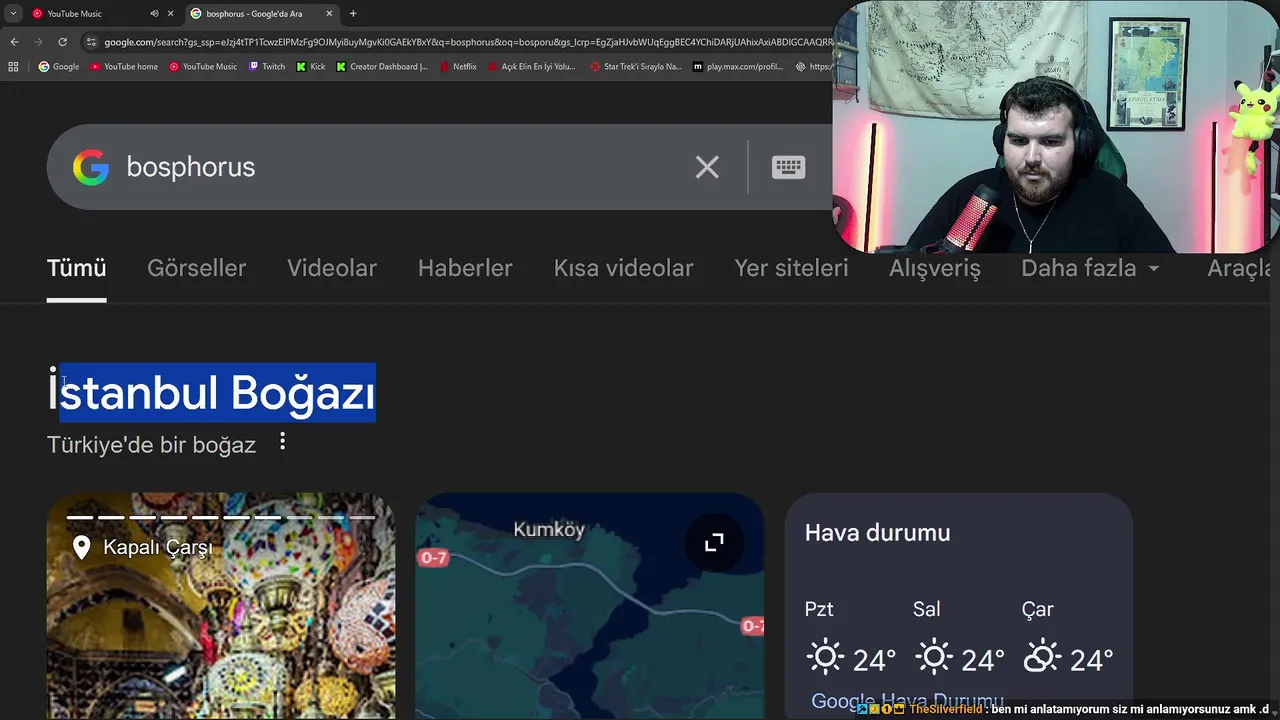
Task: Open the YouTube Music bookmark
Action: tap(203, 67)
